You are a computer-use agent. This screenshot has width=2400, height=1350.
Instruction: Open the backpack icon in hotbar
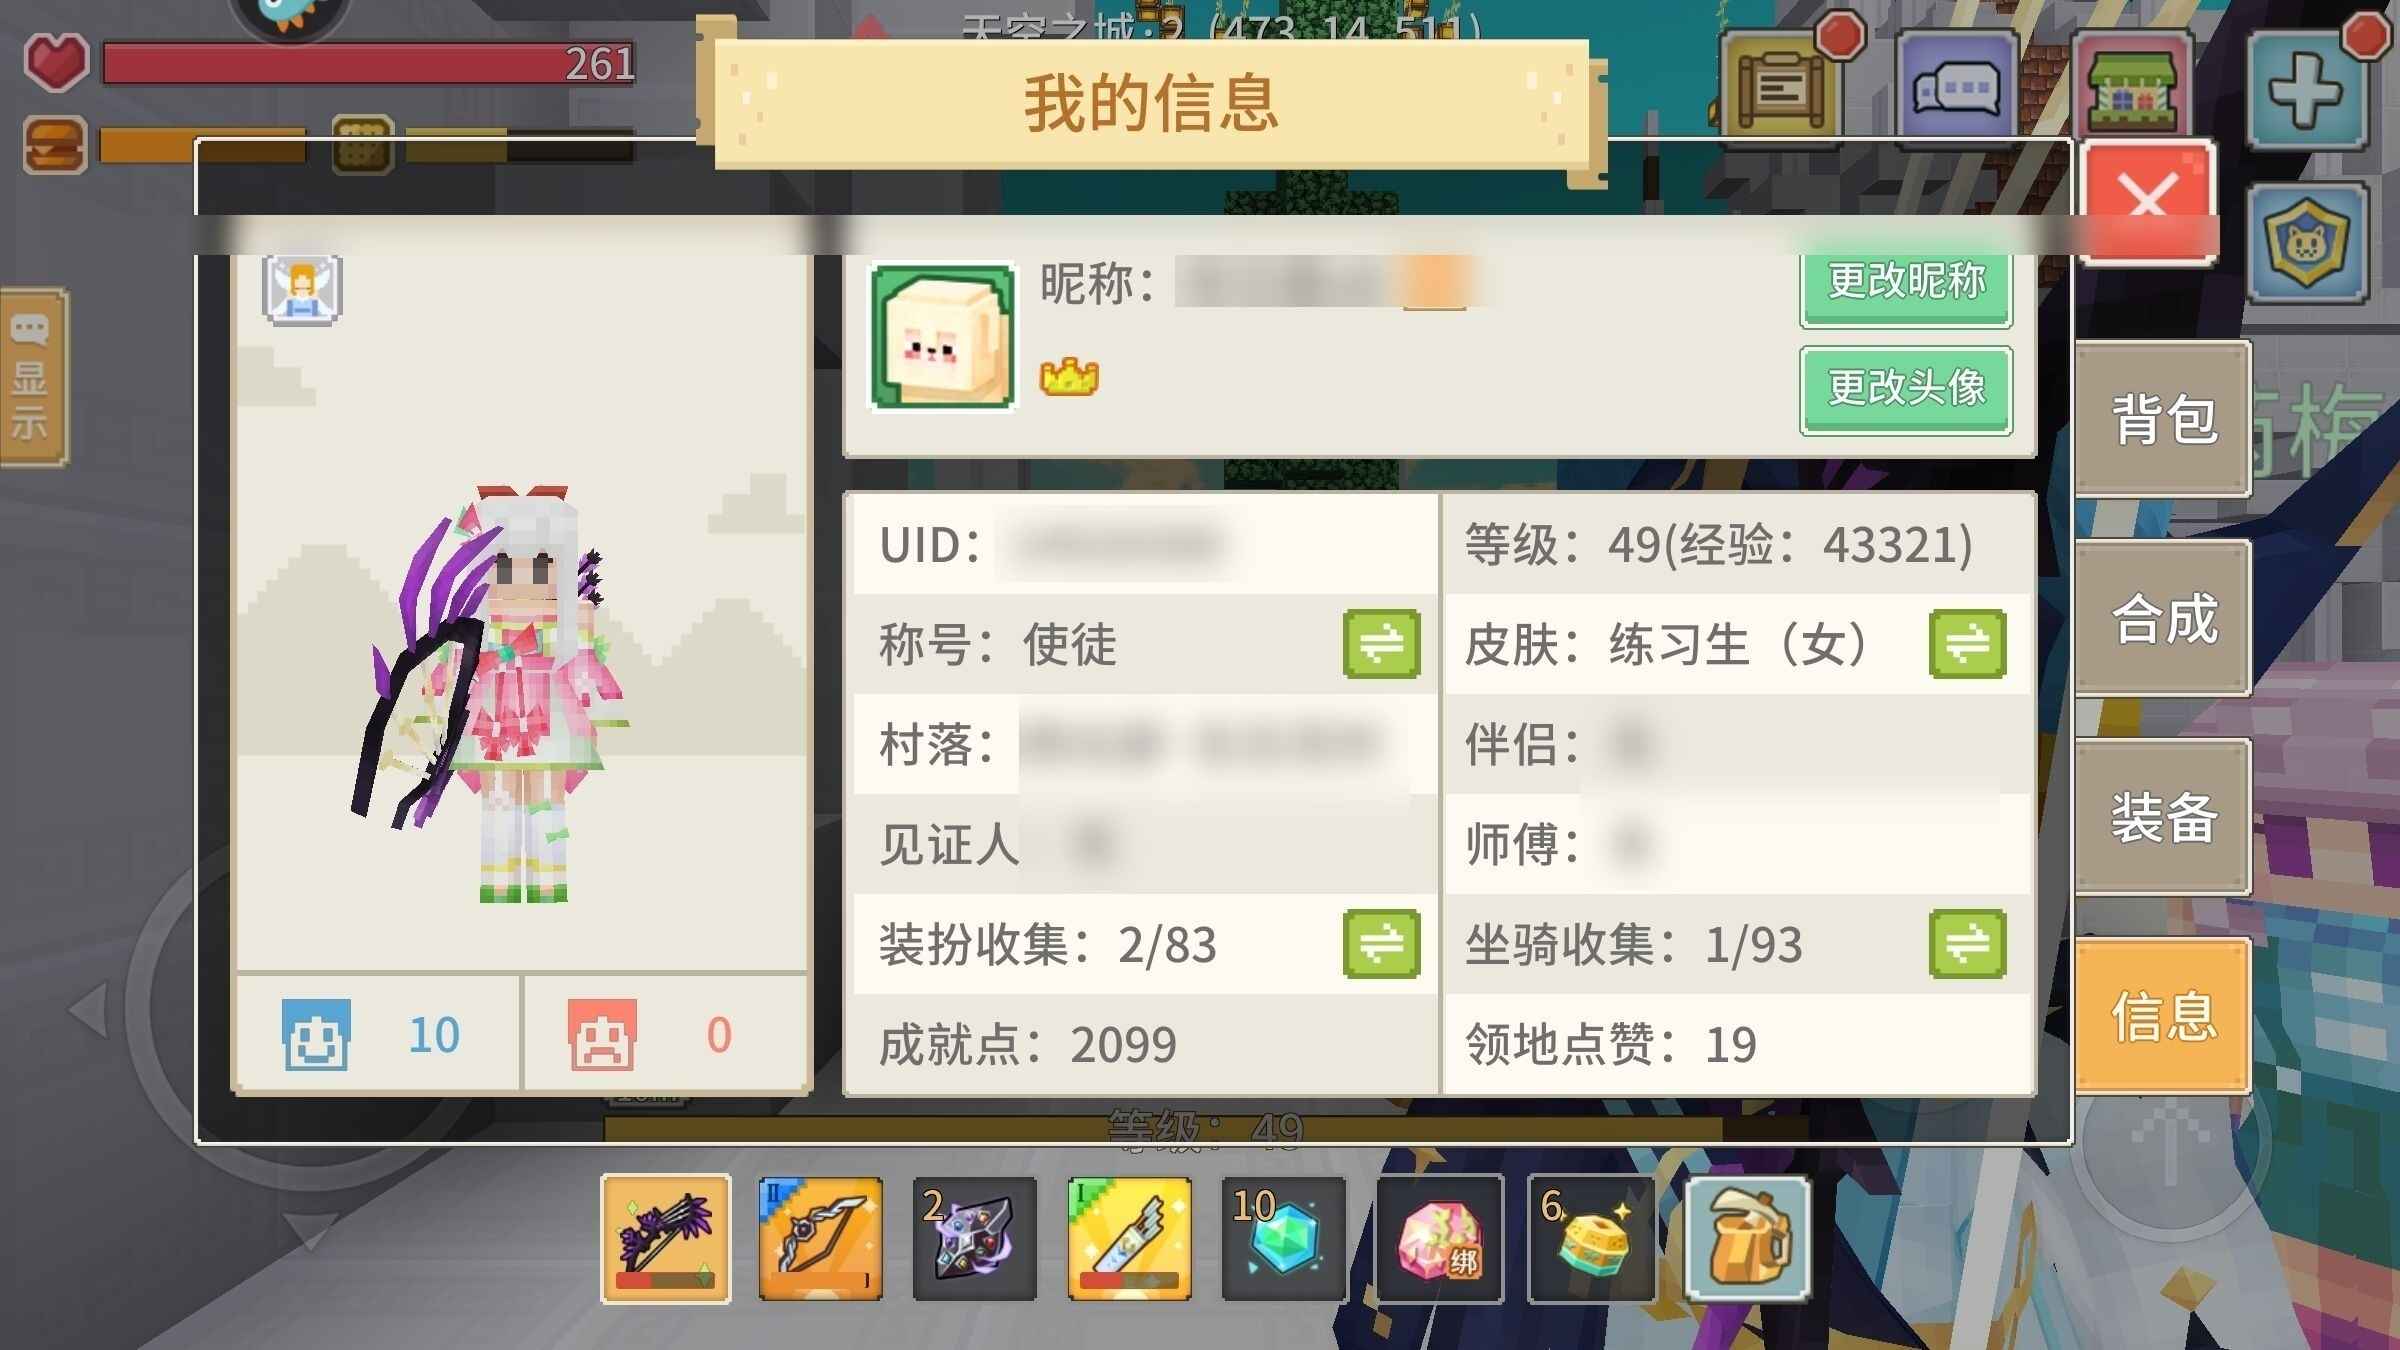[1747, 1239]
